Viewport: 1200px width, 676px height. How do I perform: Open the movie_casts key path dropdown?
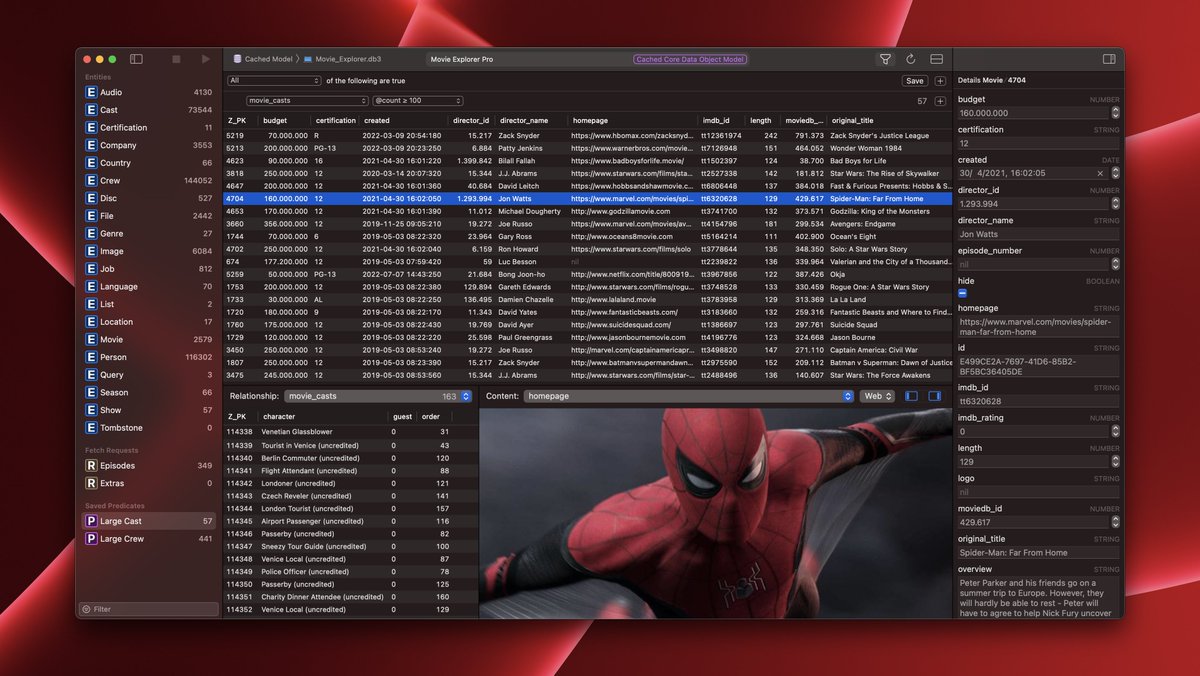[x=308, y=101]
